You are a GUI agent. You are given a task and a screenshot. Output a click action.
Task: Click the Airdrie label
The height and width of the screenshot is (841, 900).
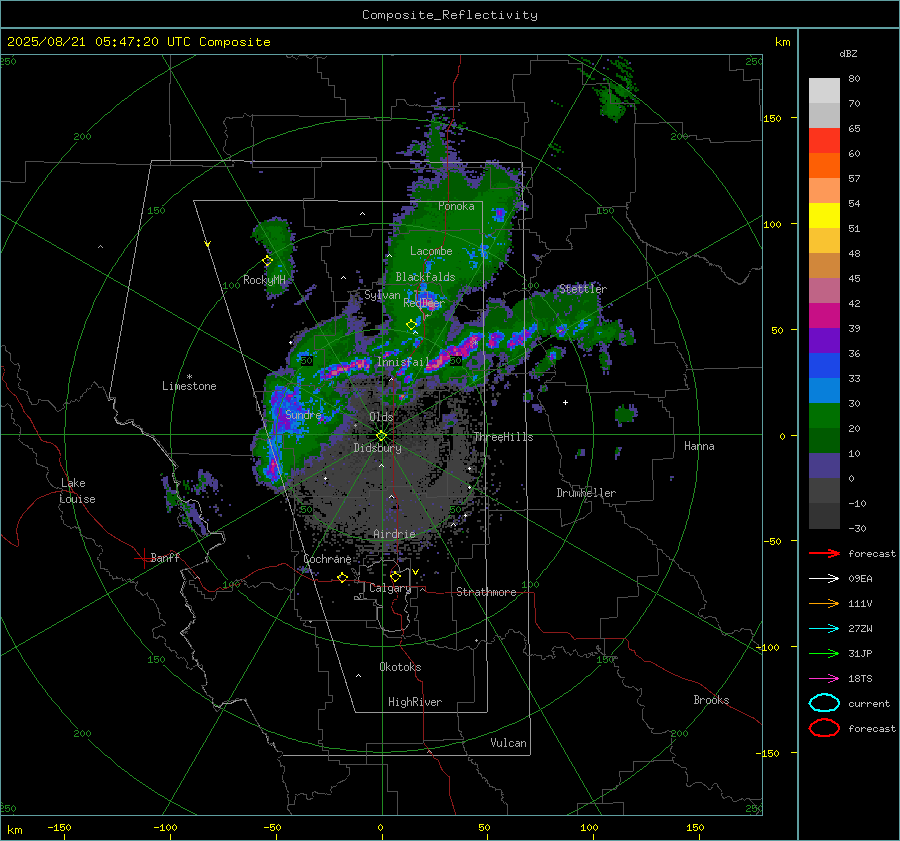pos(394,534)
